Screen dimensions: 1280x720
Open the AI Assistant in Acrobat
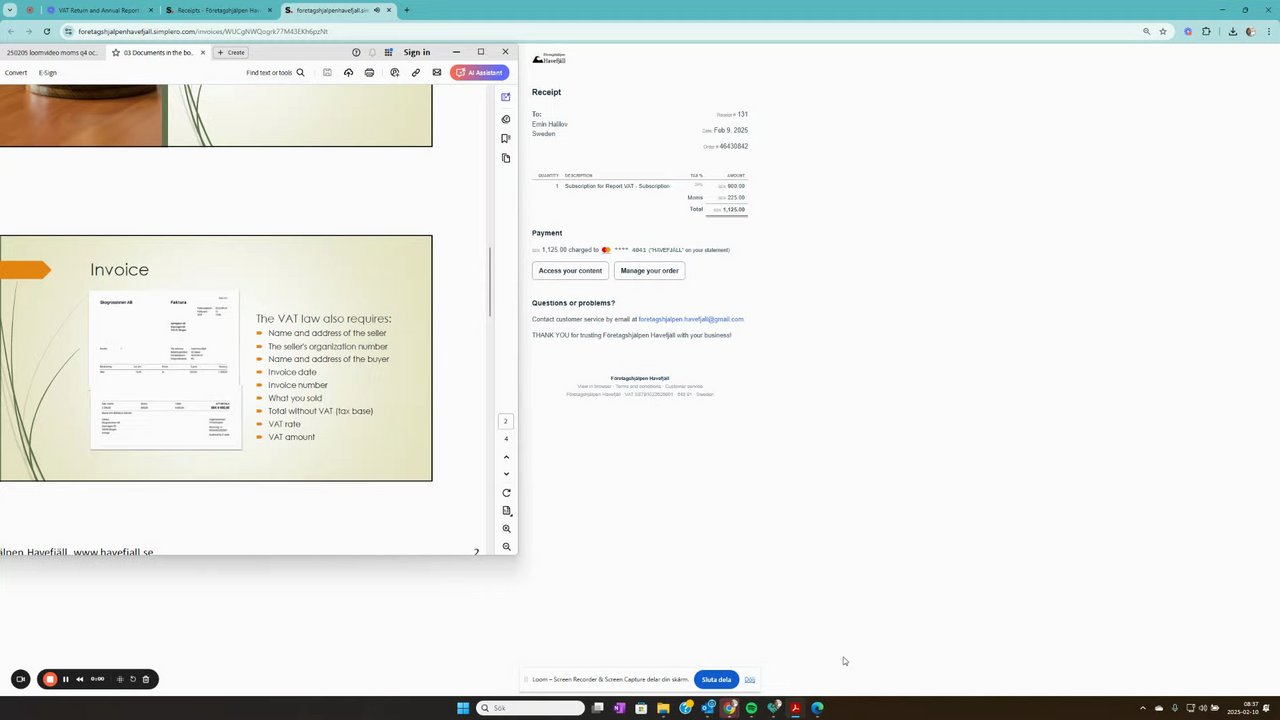pos(480,72)
